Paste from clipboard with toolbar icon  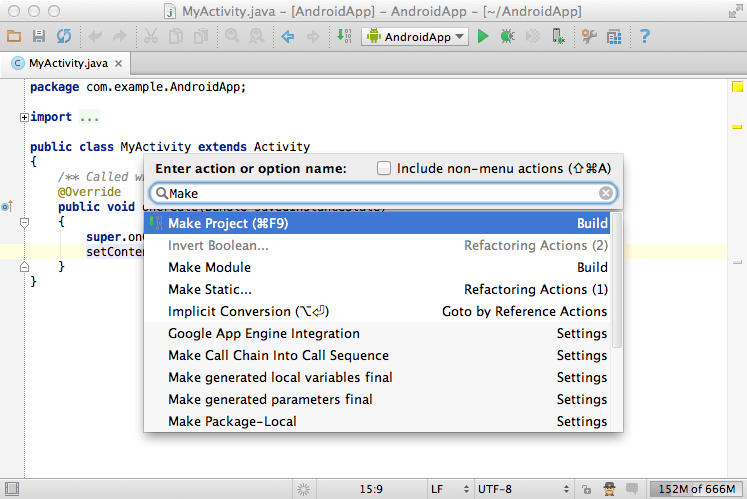(x=201, y=36)
